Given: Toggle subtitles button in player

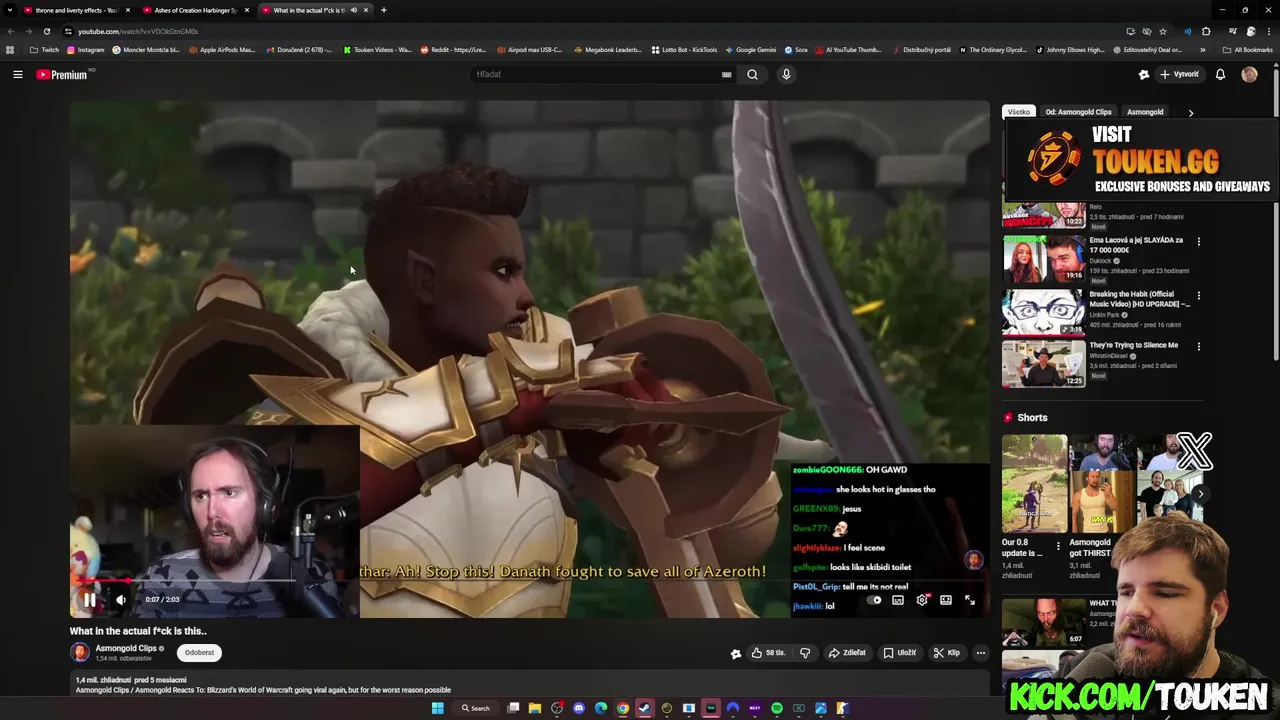Looking at the screenshot, I should coord(898,600).
